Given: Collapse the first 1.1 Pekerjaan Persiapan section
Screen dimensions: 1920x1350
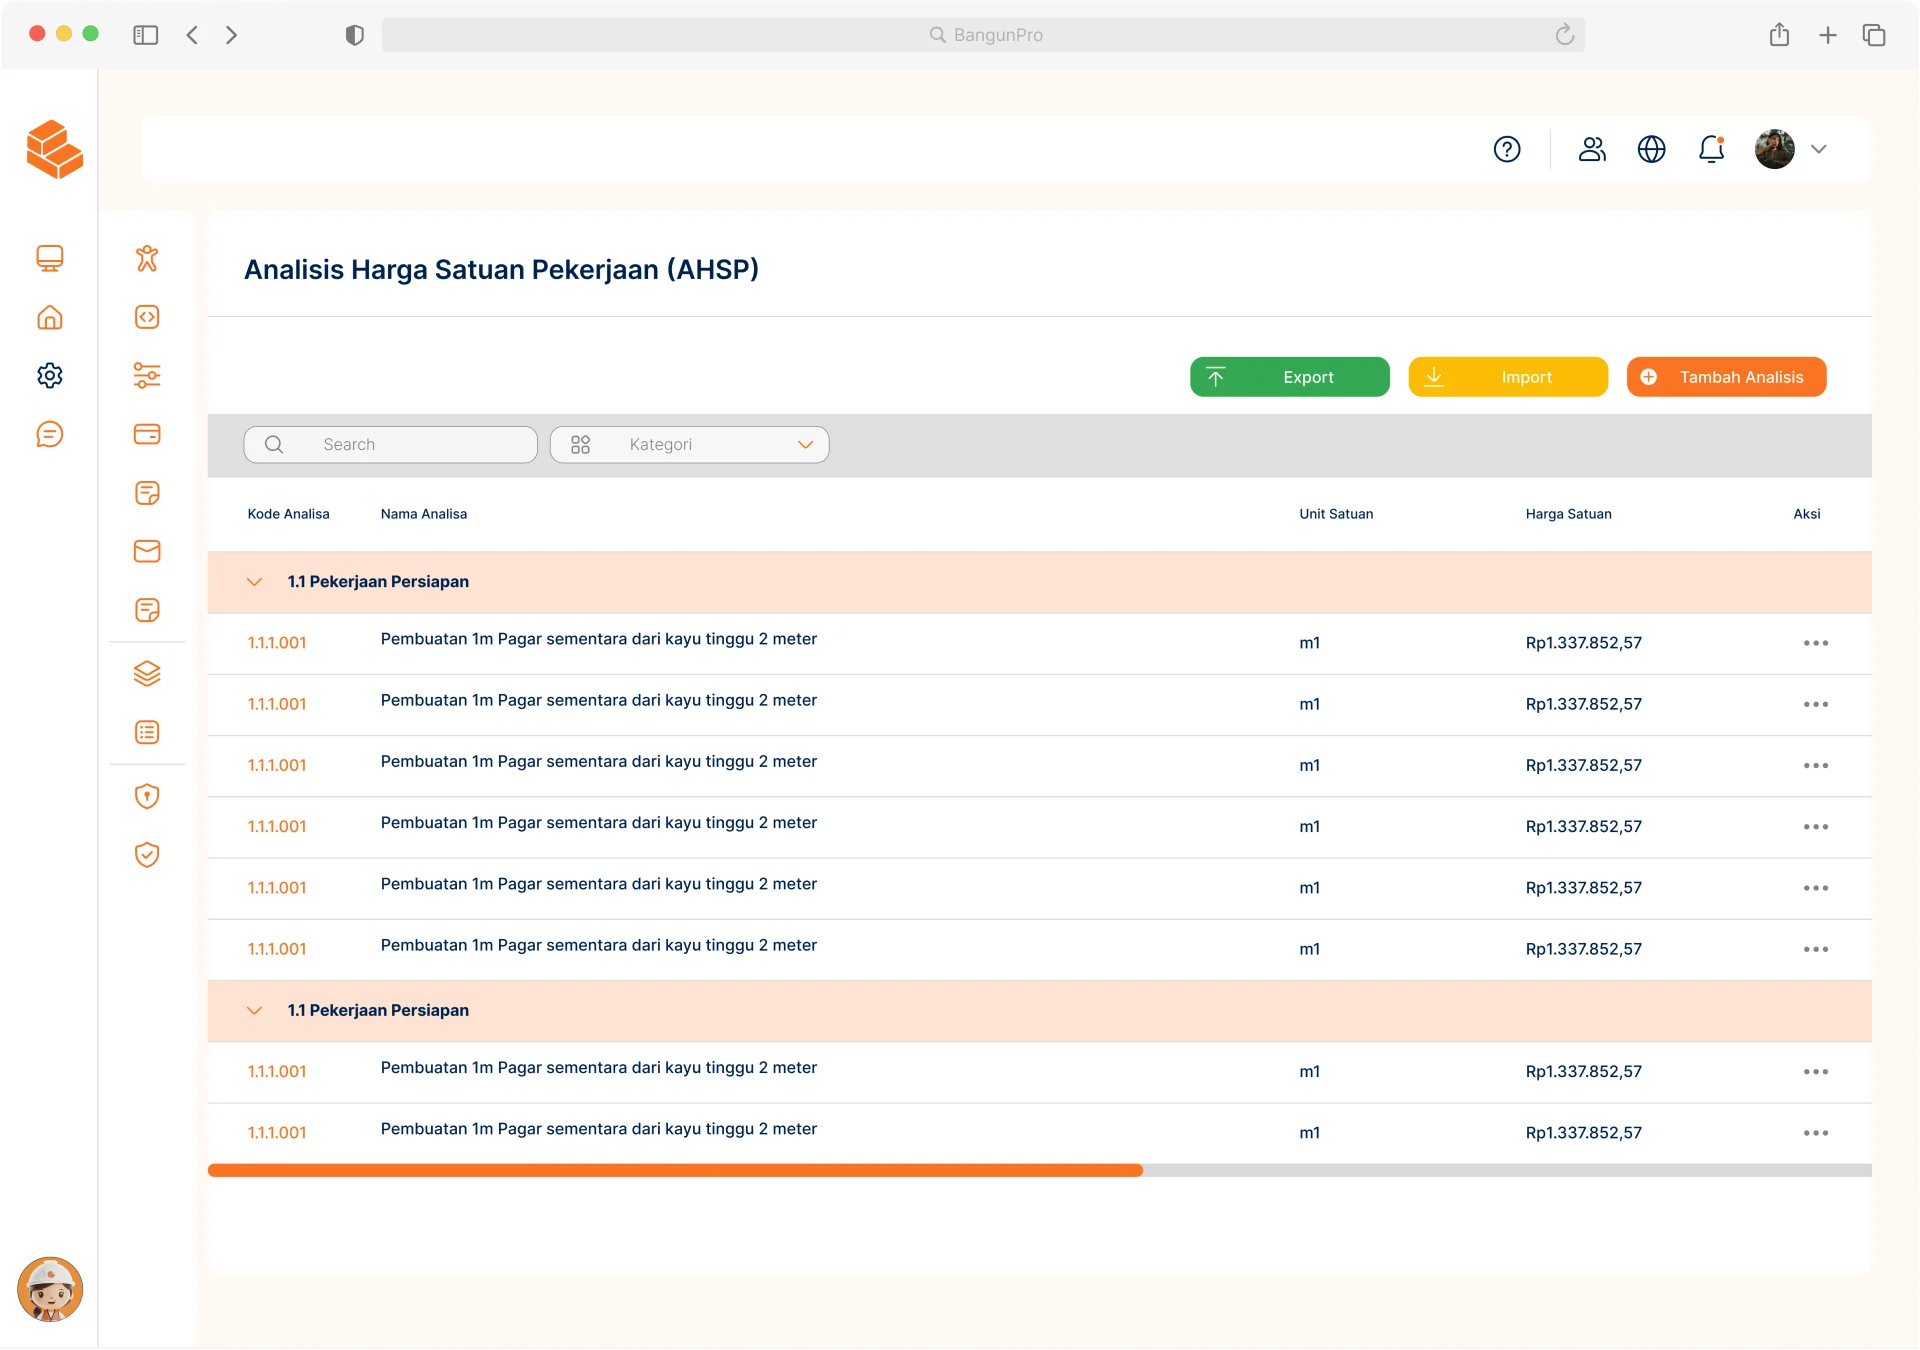Looking at the screenshot, I should (x=254, y=582).
